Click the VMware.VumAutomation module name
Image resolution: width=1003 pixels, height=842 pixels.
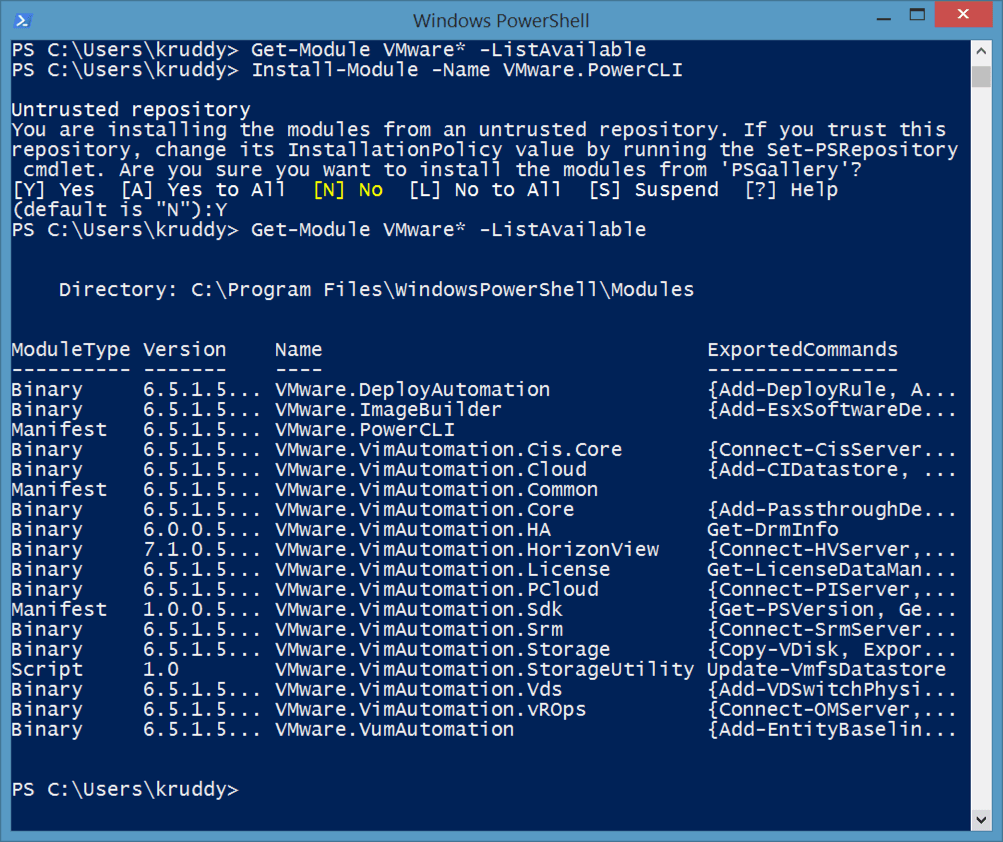[394, 730]
